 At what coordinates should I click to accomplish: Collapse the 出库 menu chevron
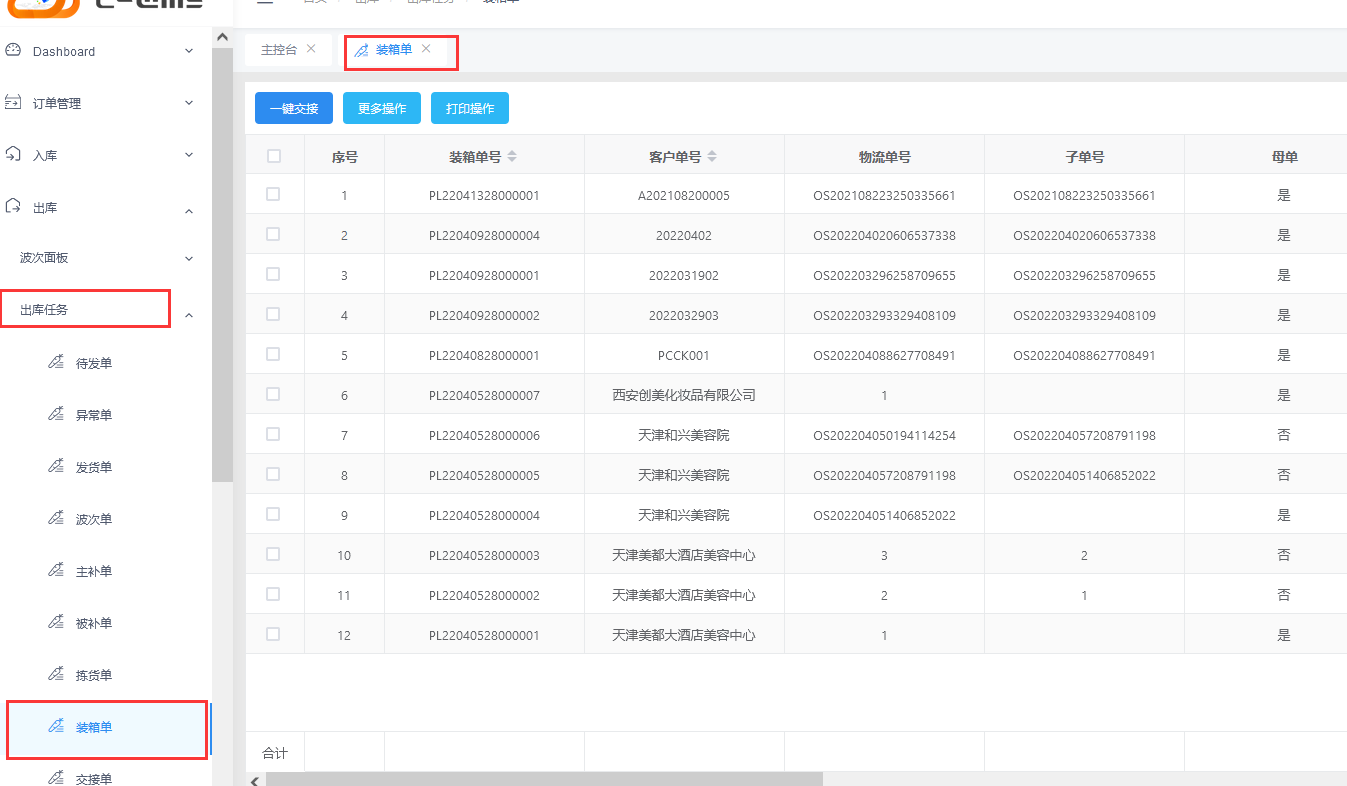[189, 211]
